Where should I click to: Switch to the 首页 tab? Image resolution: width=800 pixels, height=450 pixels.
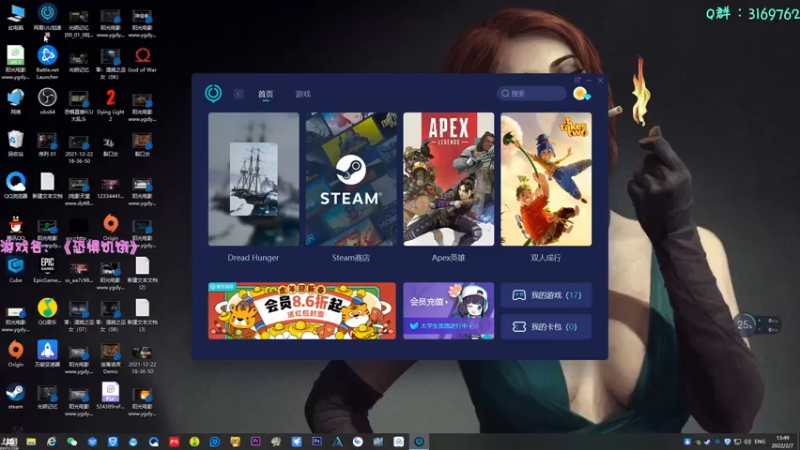click(x=265, y=94)
